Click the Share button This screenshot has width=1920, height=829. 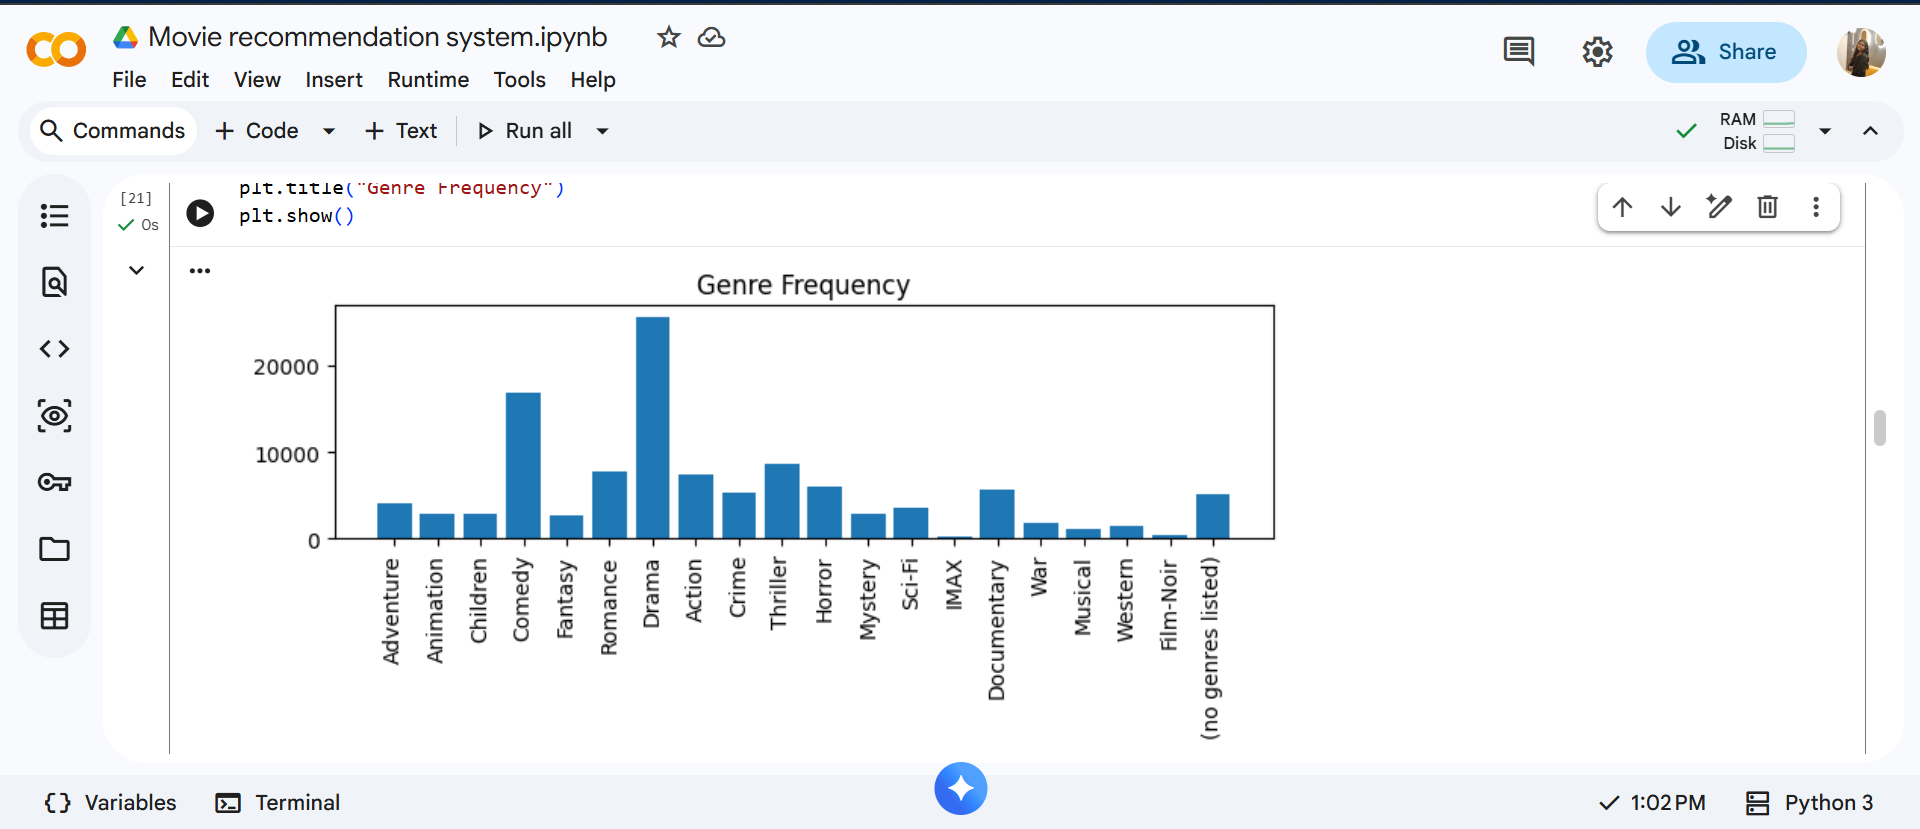tap(1725, 52)
